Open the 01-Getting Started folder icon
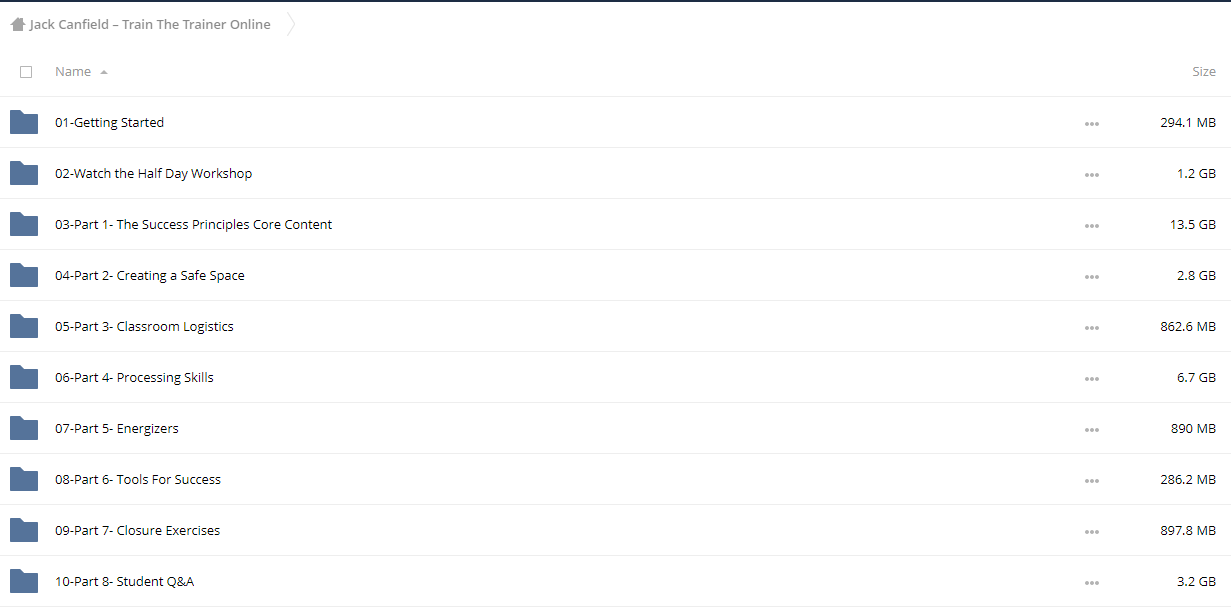Screen dimensions: 1231x609 (24, 122)
